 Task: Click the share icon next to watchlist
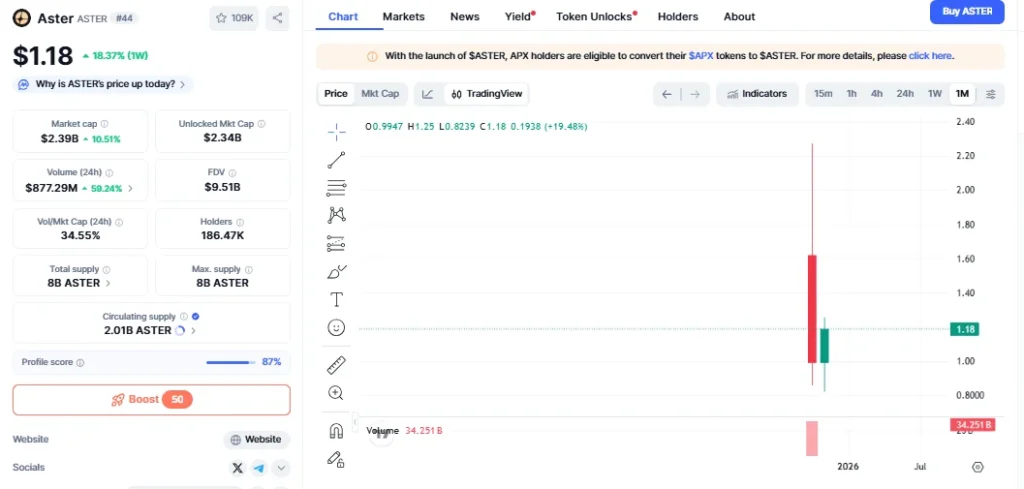click(278, 18)
